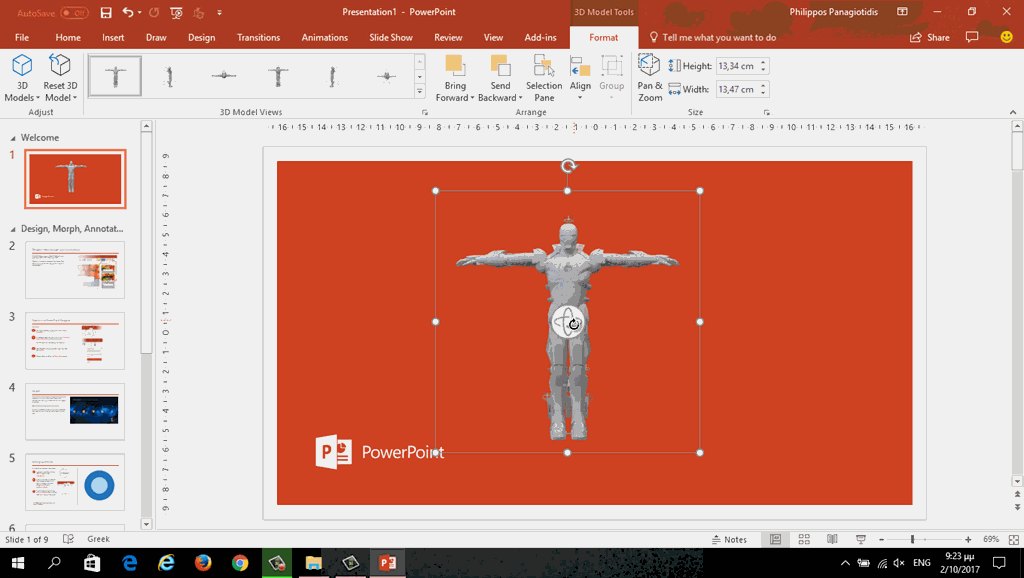The width and height of the screenshot is (1024, 578).
Task: Open the Animations ribbon tab
Action: click(324, 37)
